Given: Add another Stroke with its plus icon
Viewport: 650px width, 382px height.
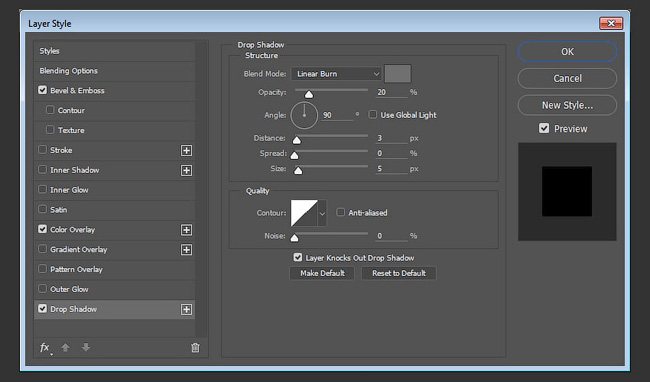Looking at the screenshot, I should [187, 150].
